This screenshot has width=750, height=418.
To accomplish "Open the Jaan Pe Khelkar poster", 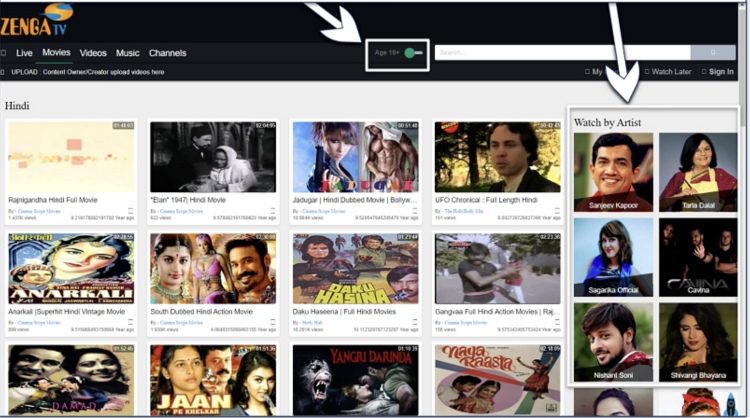I will pyautogui.click(x=213, y=380).
